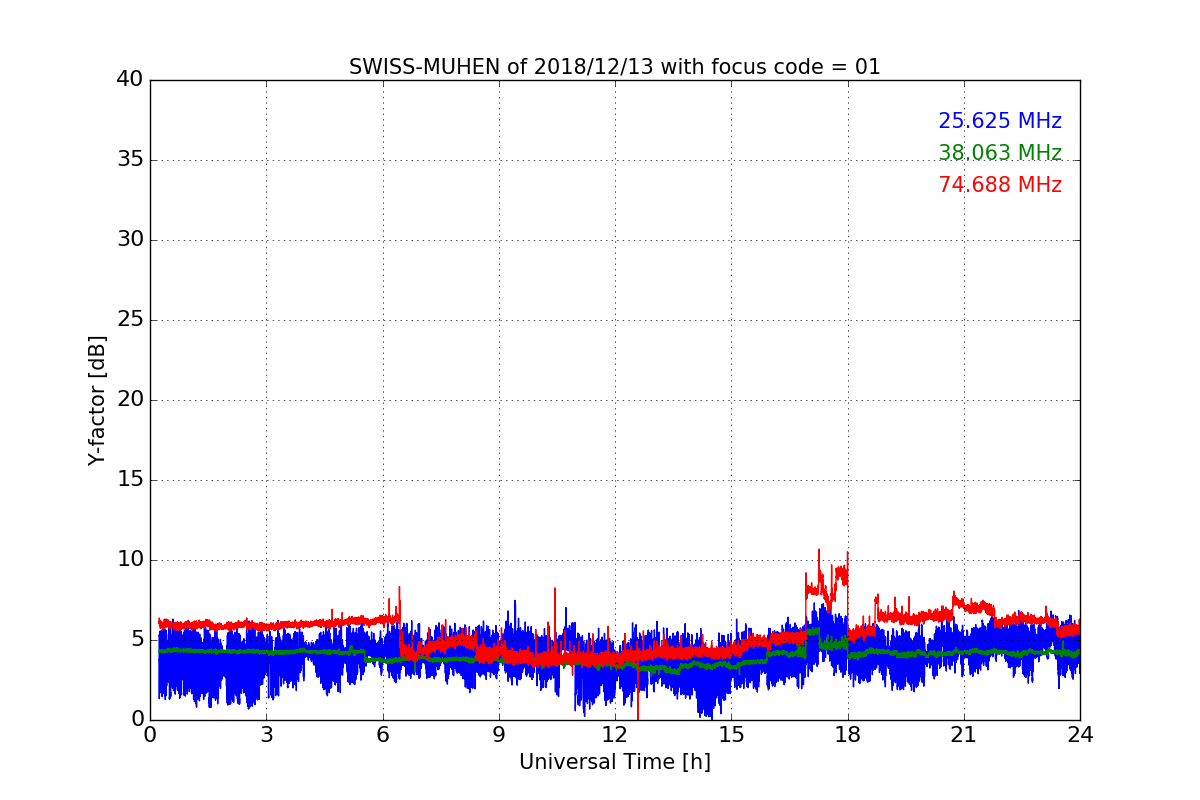The image size is (1200, 800).
Task: Click the Y-factor [dB] axis label
Action: coord(97,400)
